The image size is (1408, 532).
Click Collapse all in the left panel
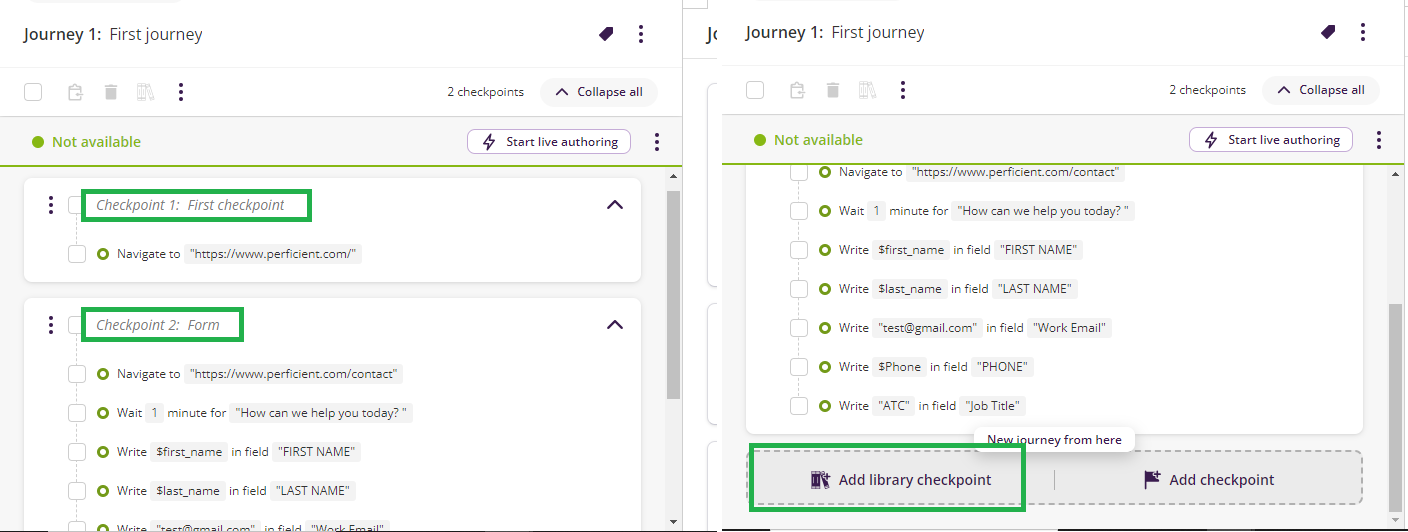pyautogui.click(x=599, y=92)
